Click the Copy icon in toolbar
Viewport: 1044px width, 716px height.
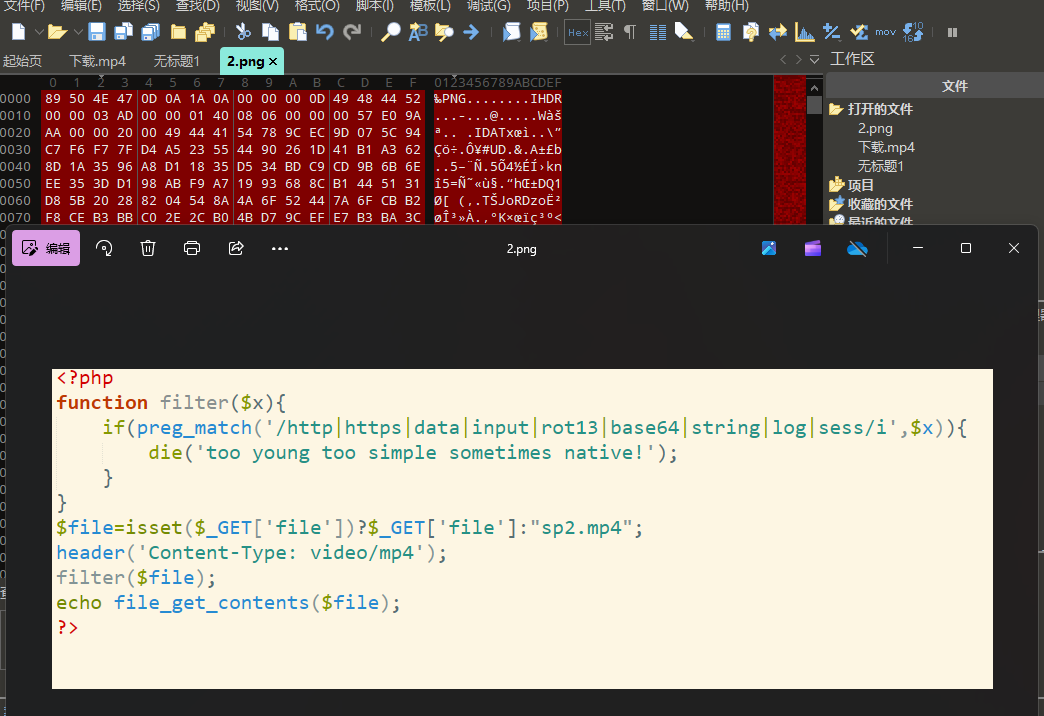tap(270, 31)
